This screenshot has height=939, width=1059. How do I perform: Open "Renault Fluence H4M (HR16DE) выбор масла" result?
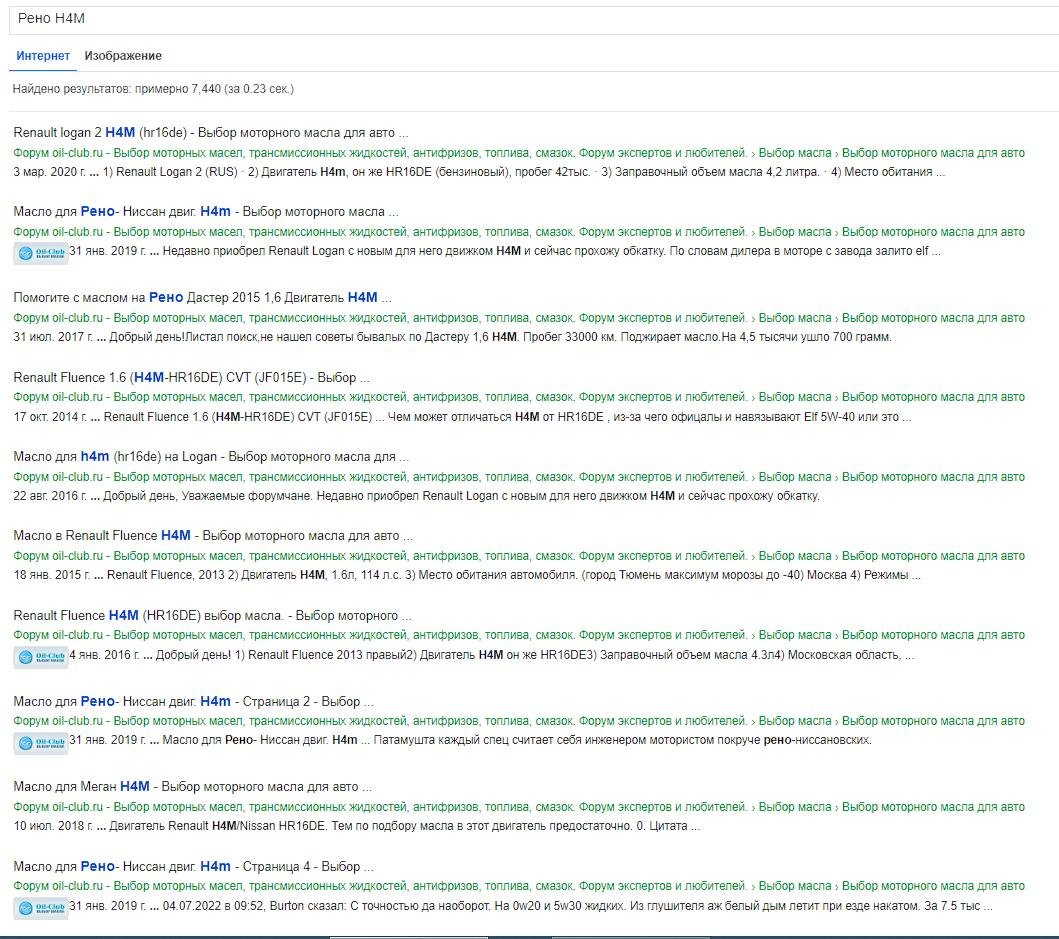click(x=212, y=615)
